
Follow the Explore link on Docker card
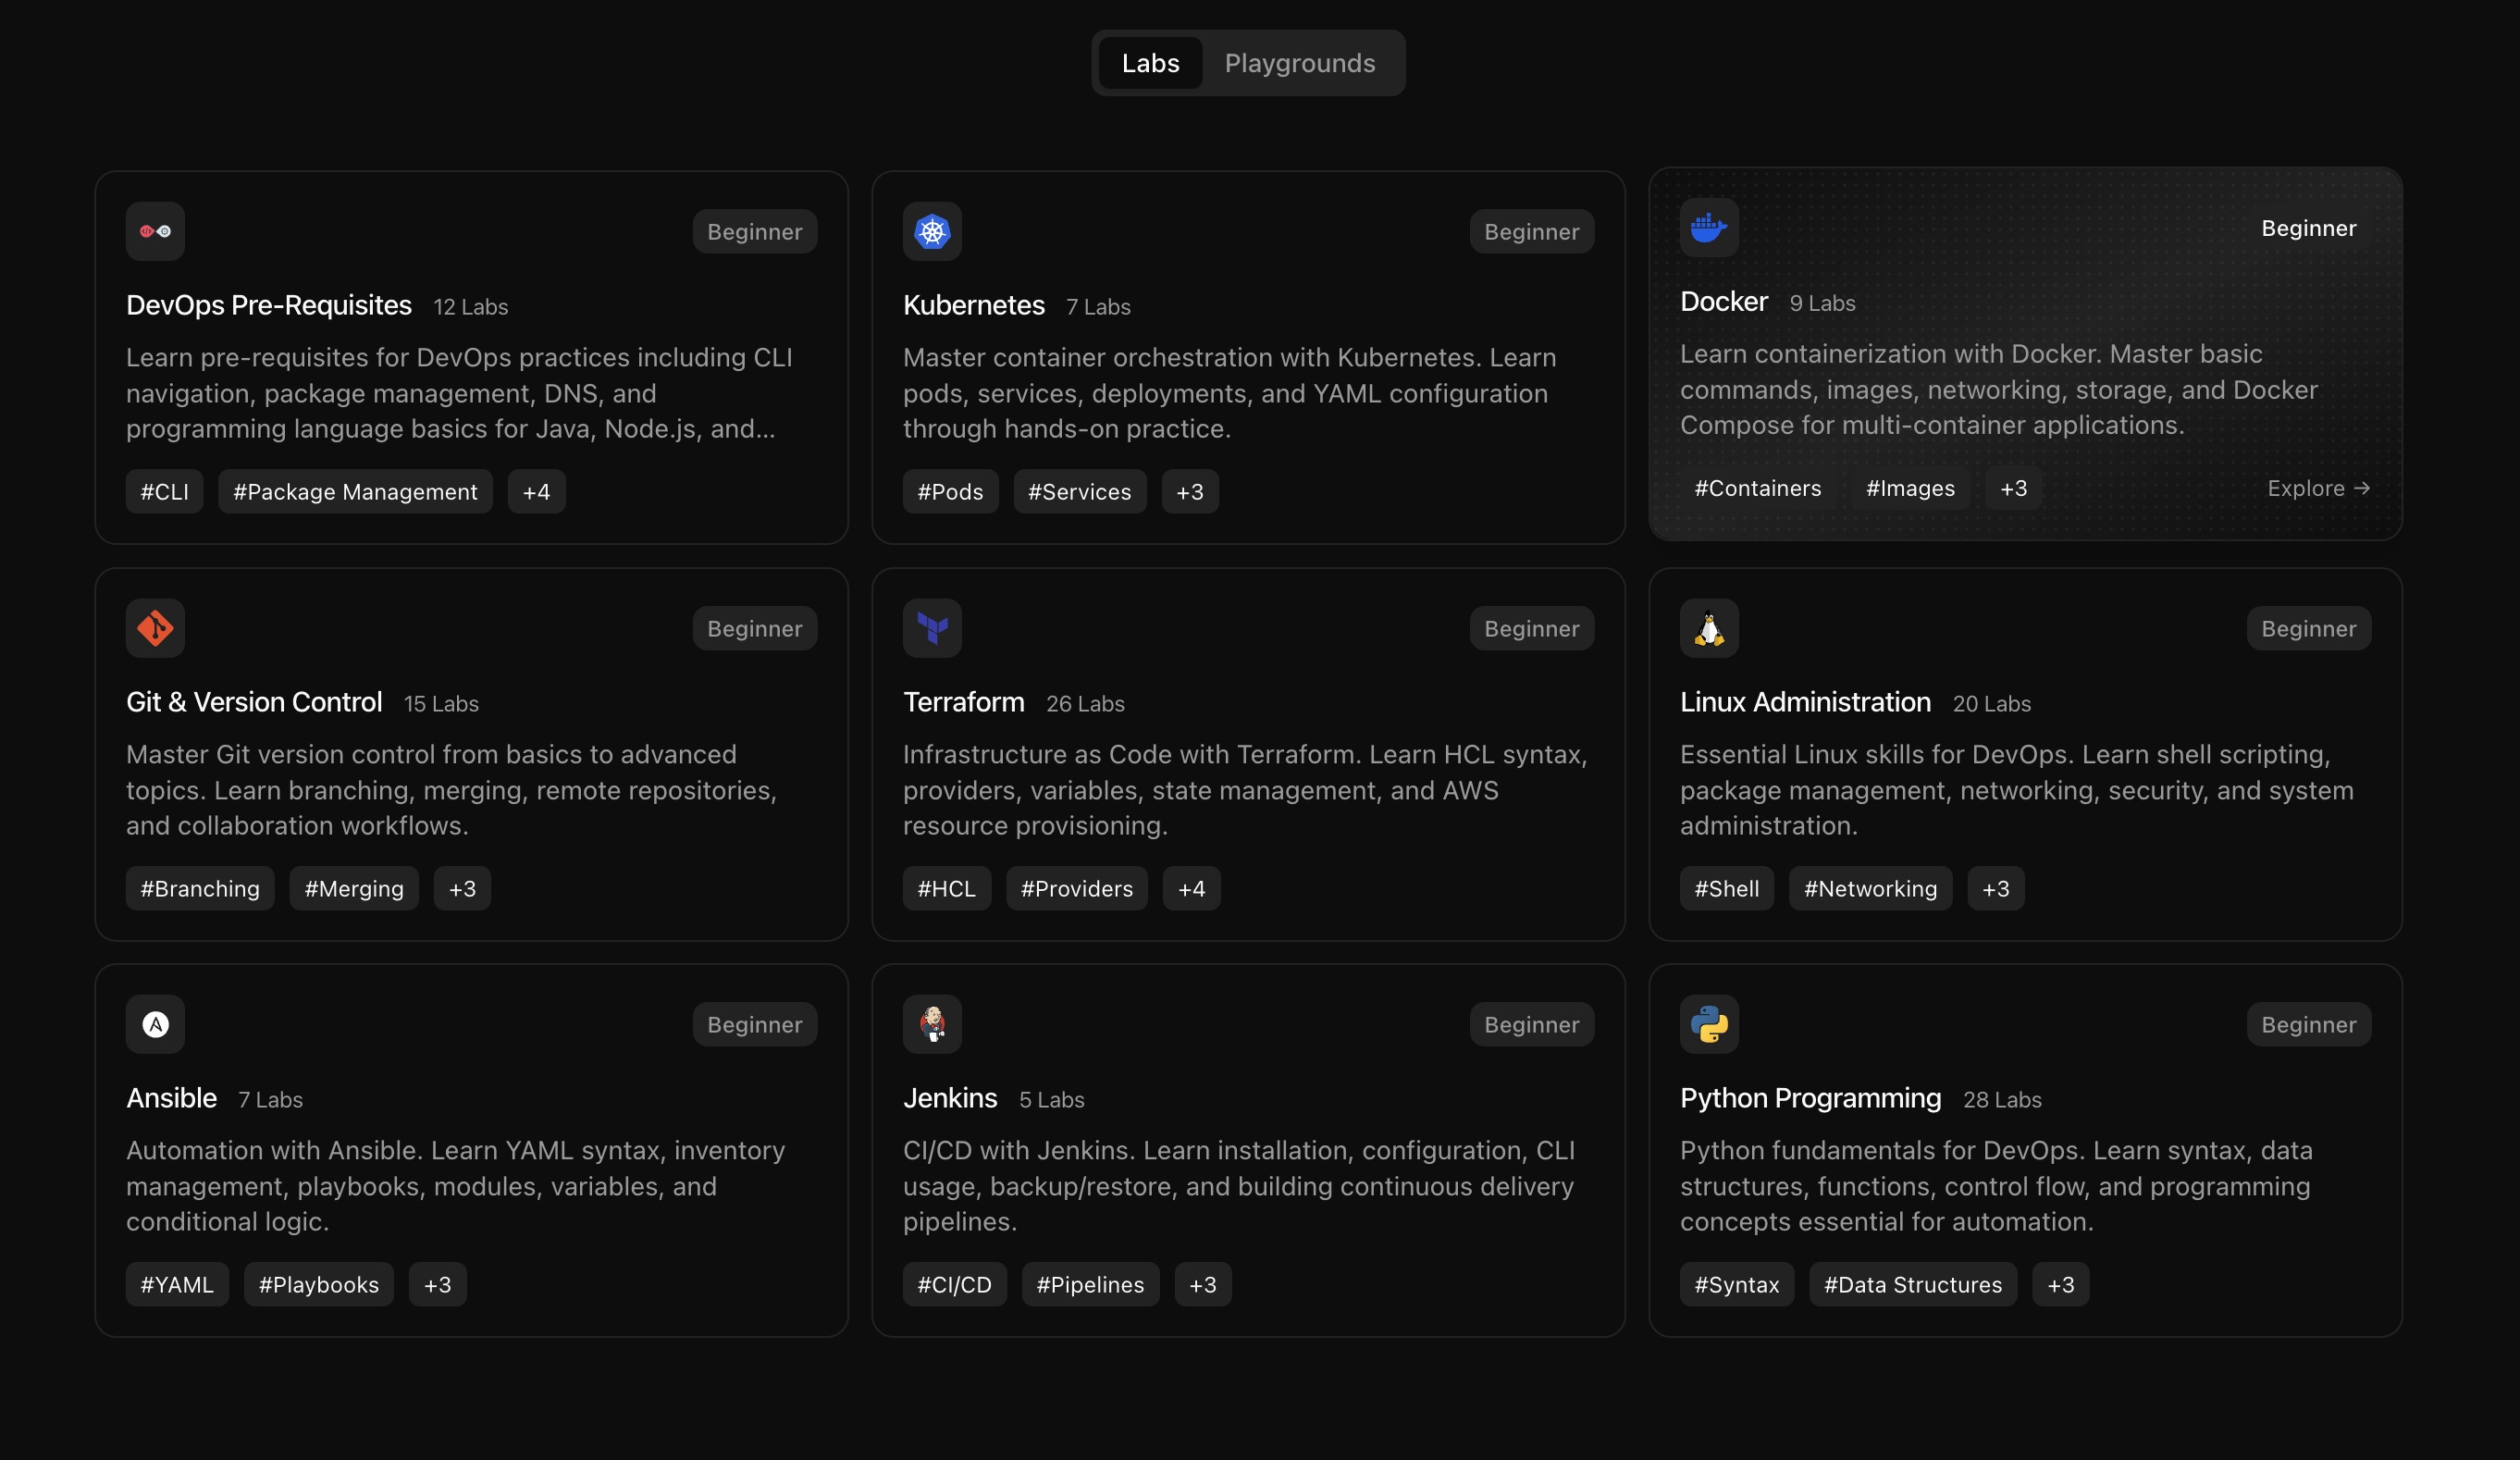(x=2317, y=488)
